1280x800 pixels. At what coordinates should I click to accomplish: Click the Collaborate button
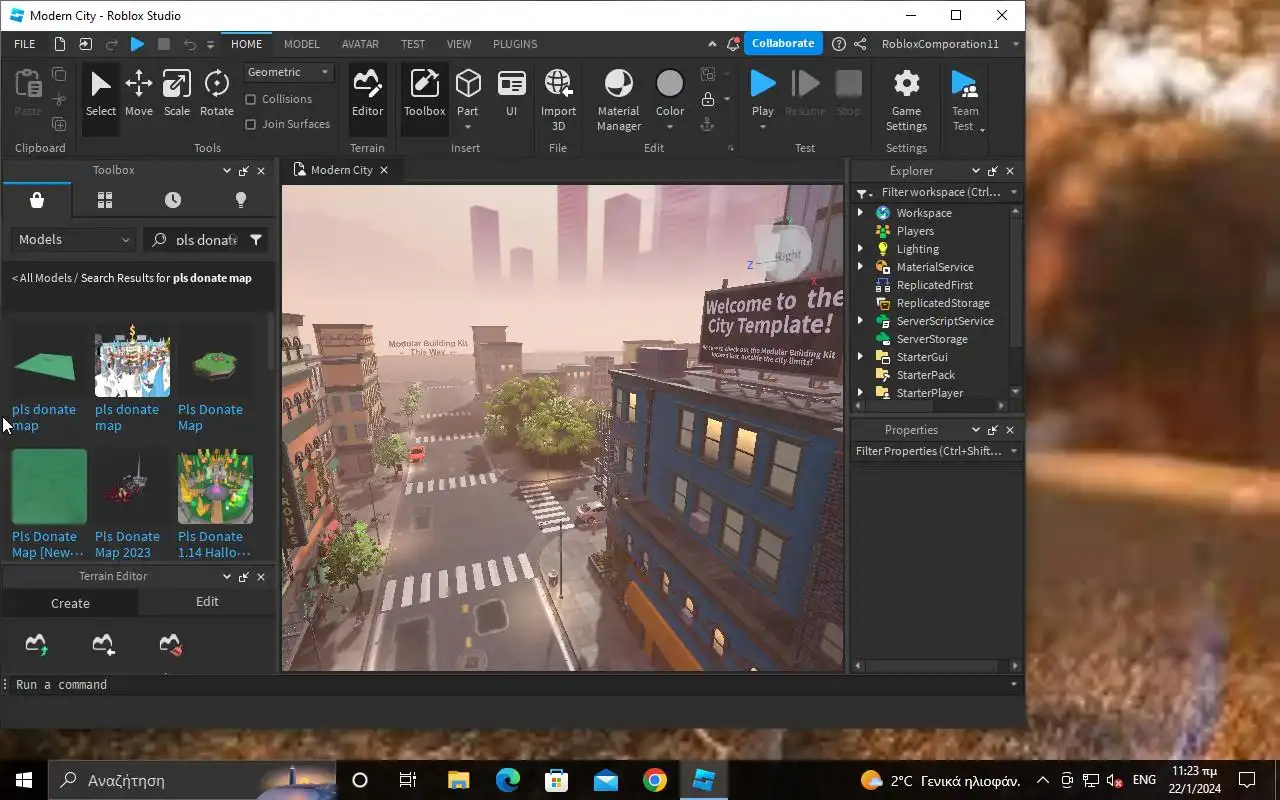tap(783, 43)
